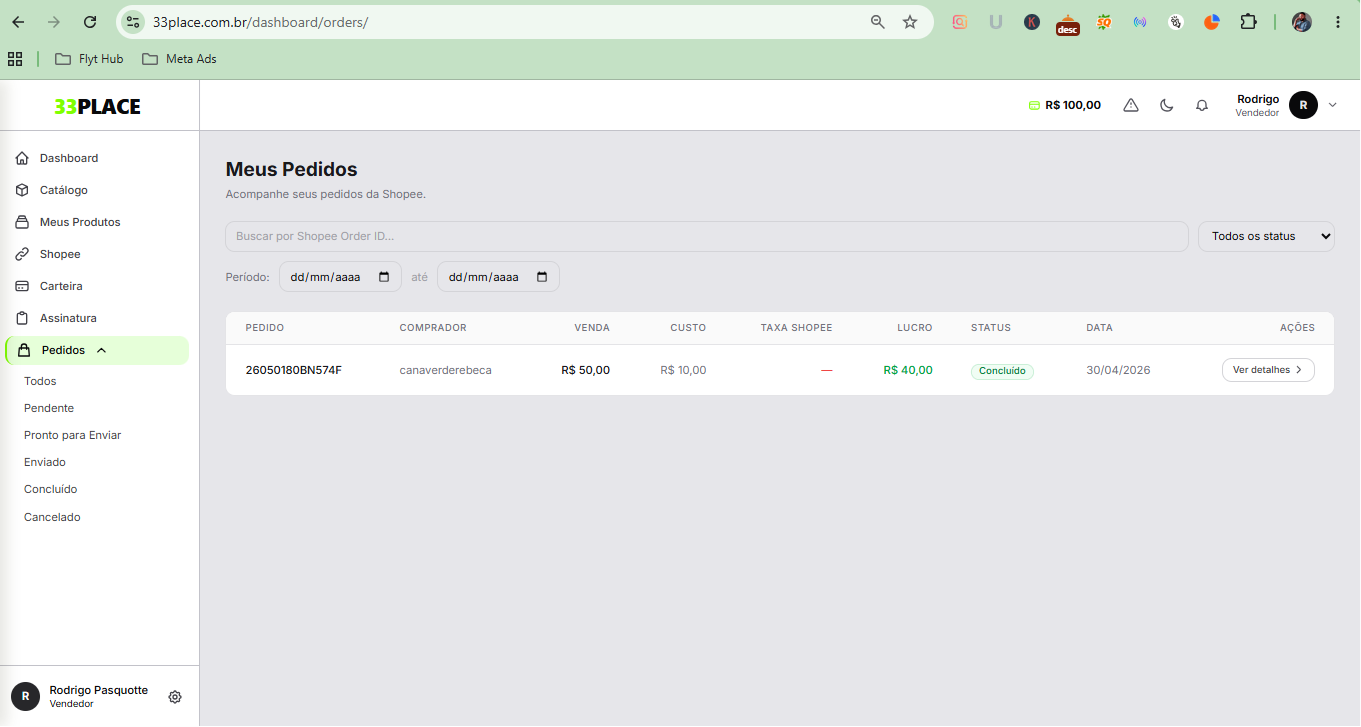Collapse the Pedidos menu chevron
Screen dimensions: 1361x727
click(101, 350)
